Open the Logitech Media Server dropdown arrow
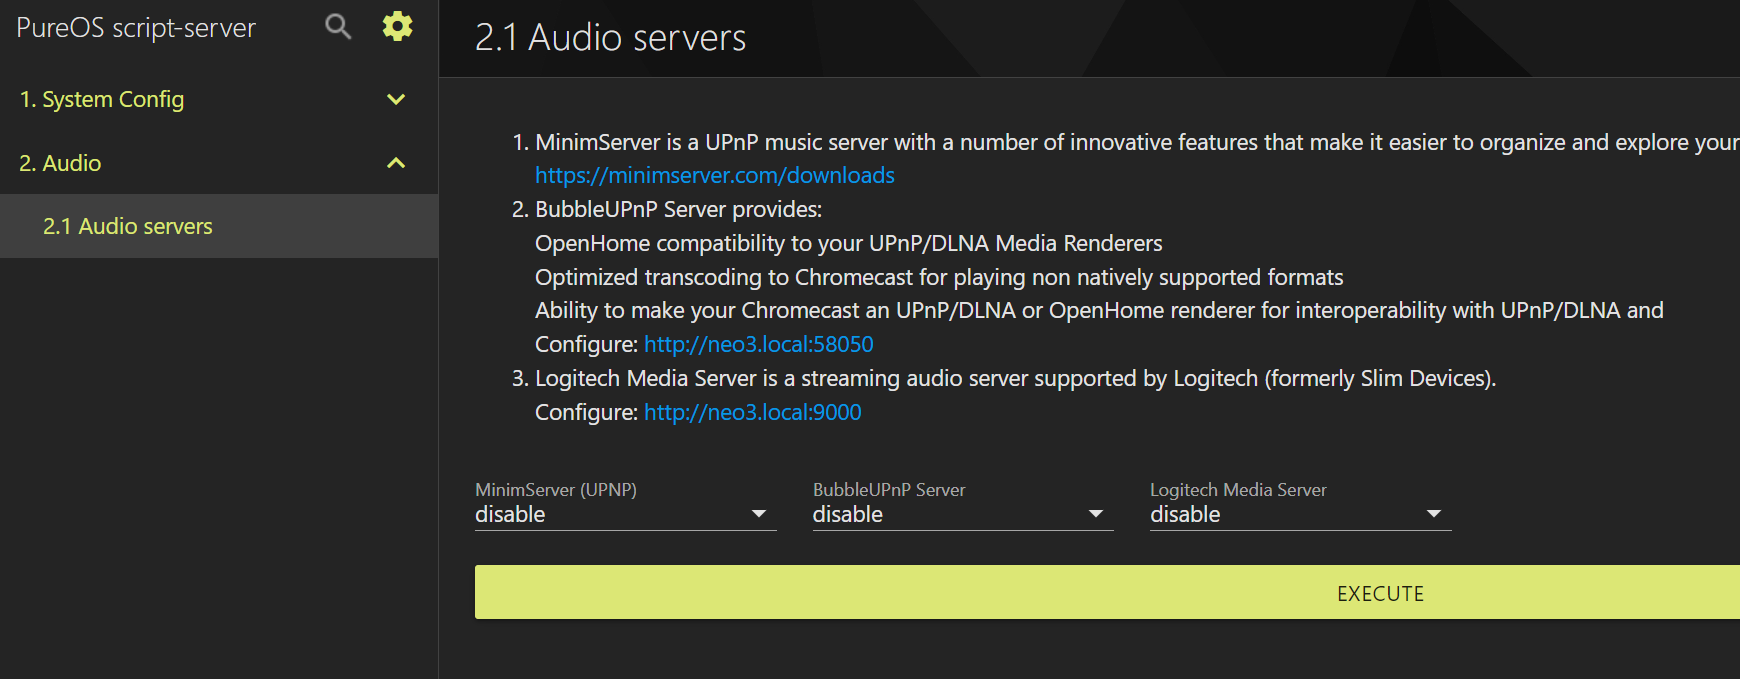This screenshot has height=679, width=1740. pos(1434,514)
